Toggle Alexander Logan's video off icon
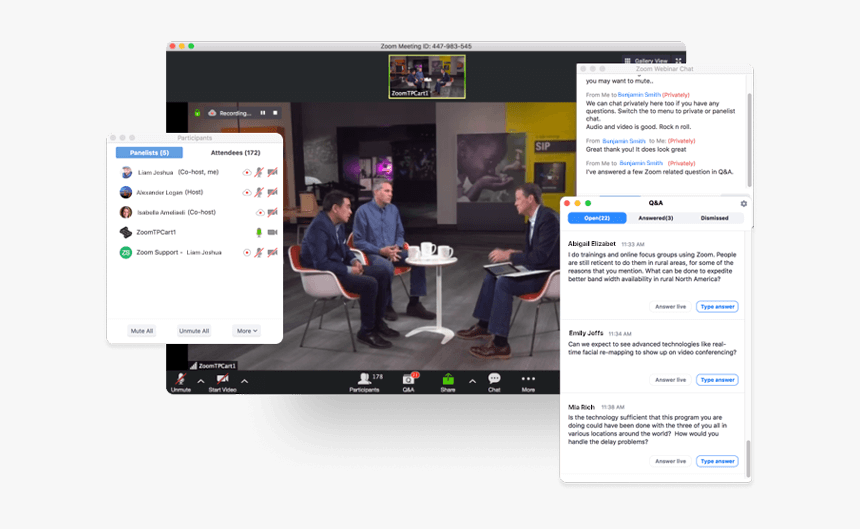This screenshot has width=860, height=529. pos(272,192)
